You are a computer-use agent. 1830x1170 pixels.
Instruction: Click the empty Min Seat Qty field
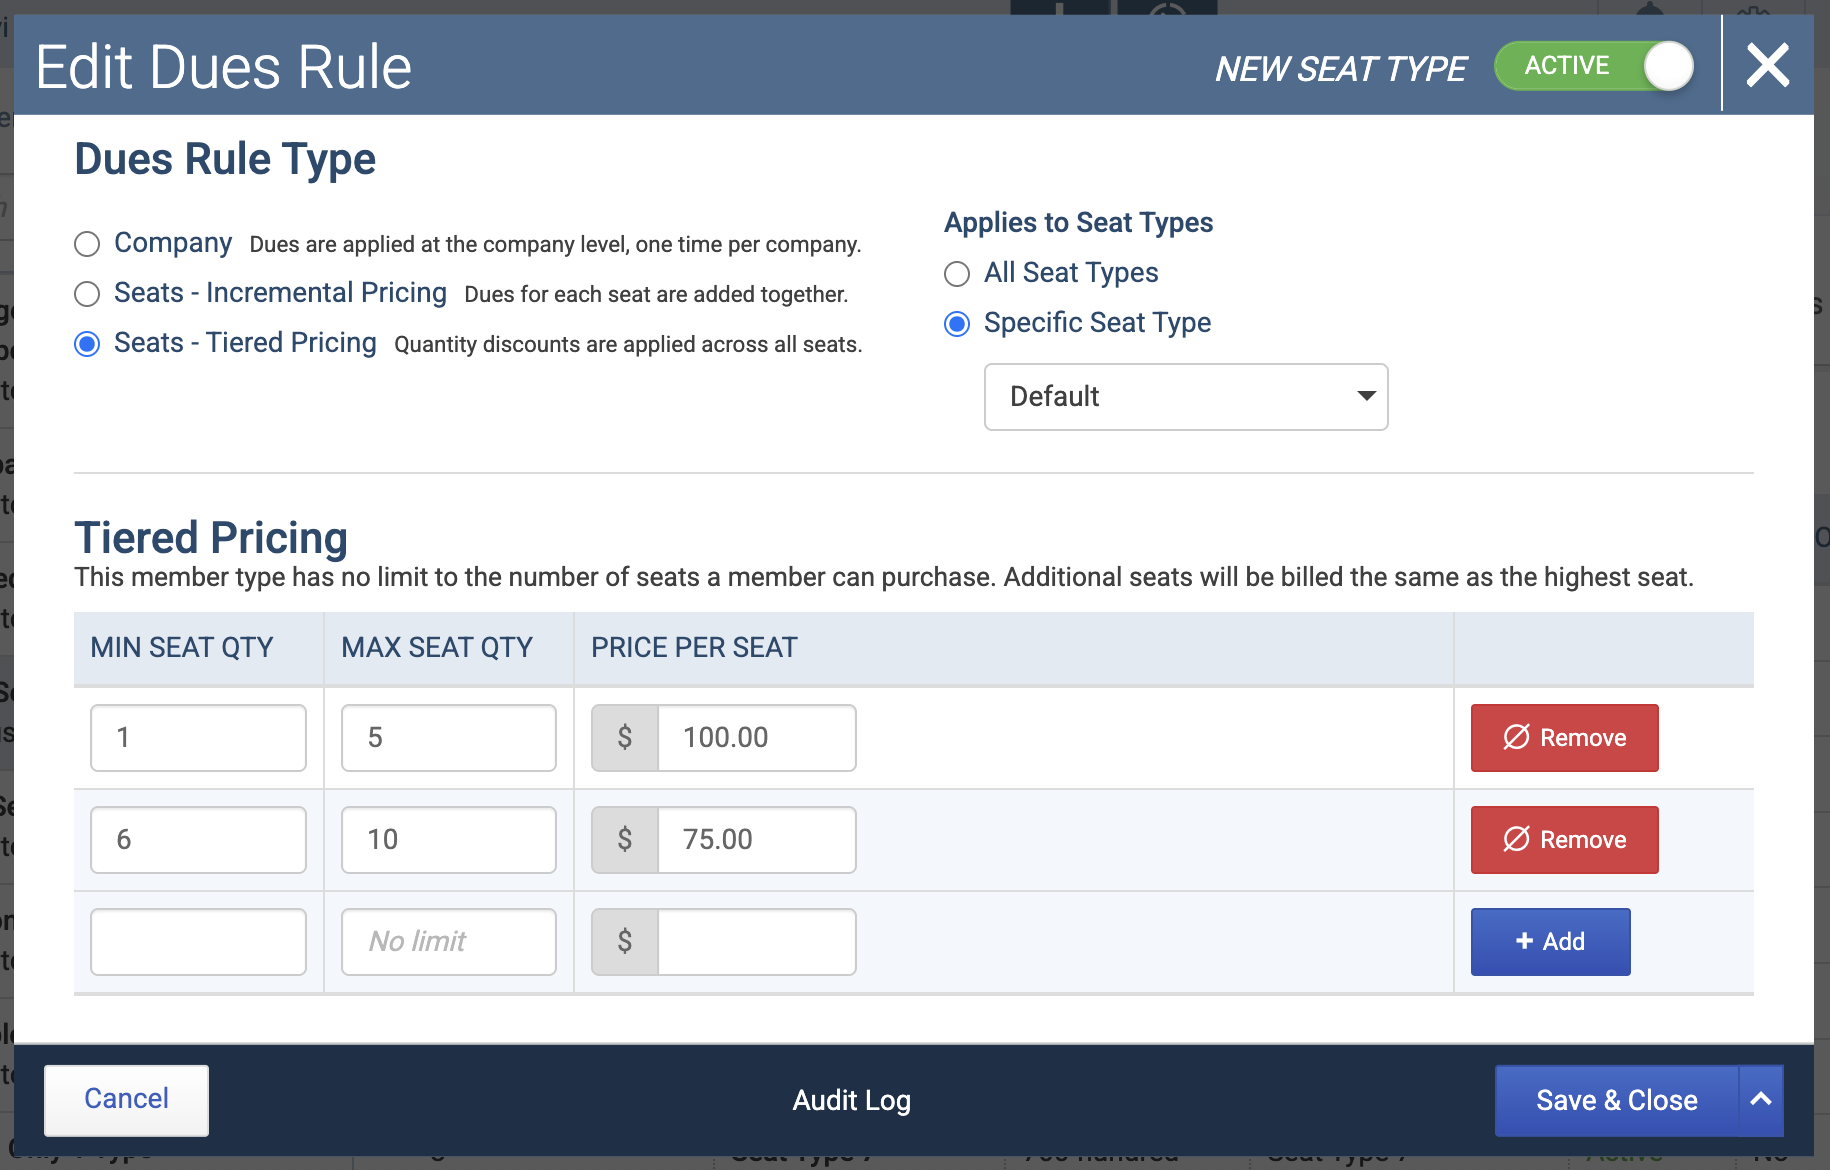pos(198,942)
